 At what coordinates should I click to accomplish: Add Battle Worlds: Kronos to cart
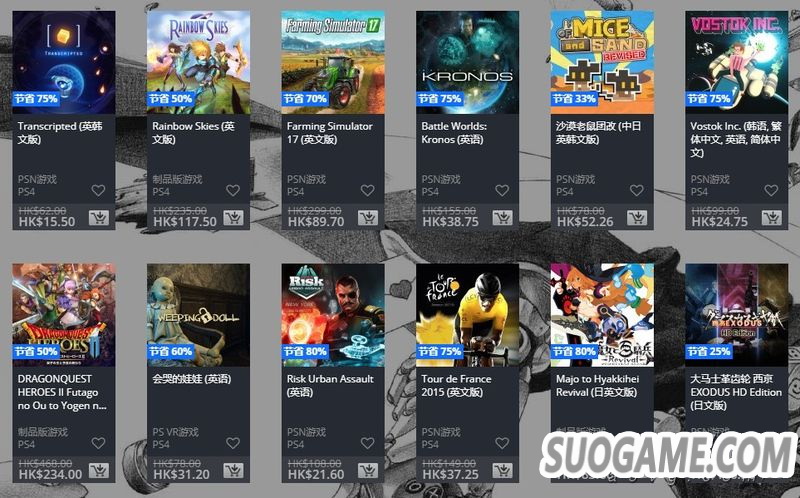(x=503, y=218)
